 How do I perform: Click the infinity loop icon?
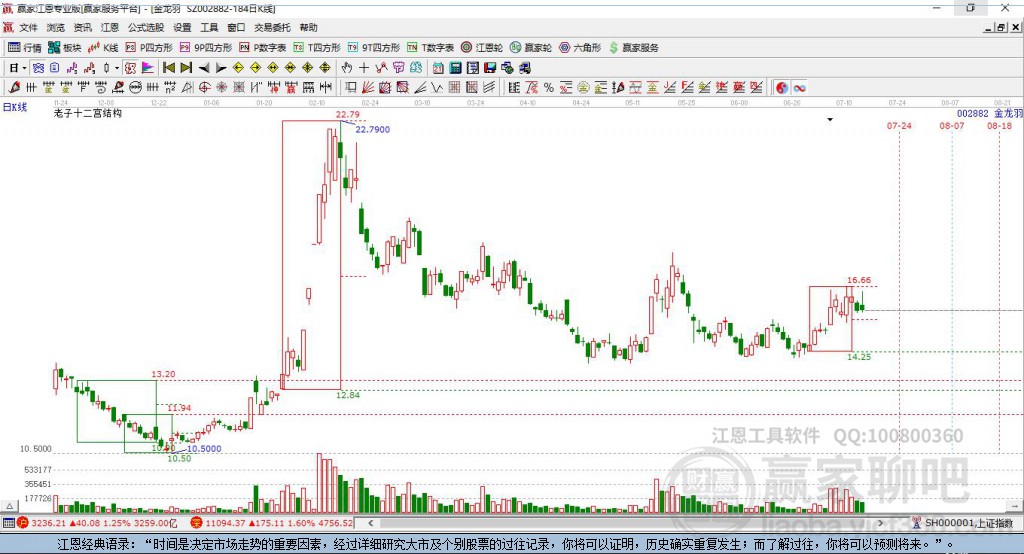[799, 88]
